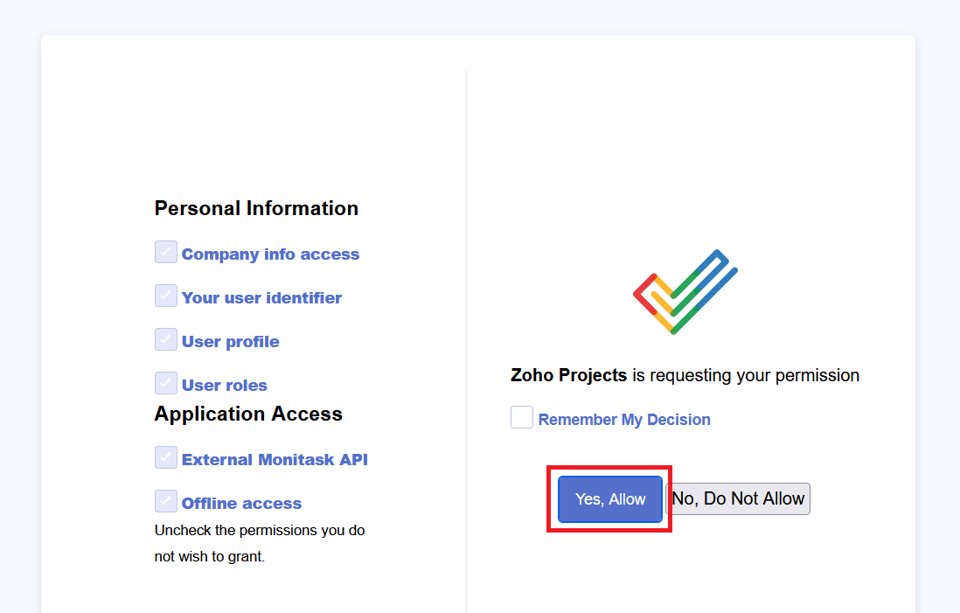Image resolution: width=960 pixels, height=613 pixels.
Task: Click the Offline access label text
Action: point(241,503)
